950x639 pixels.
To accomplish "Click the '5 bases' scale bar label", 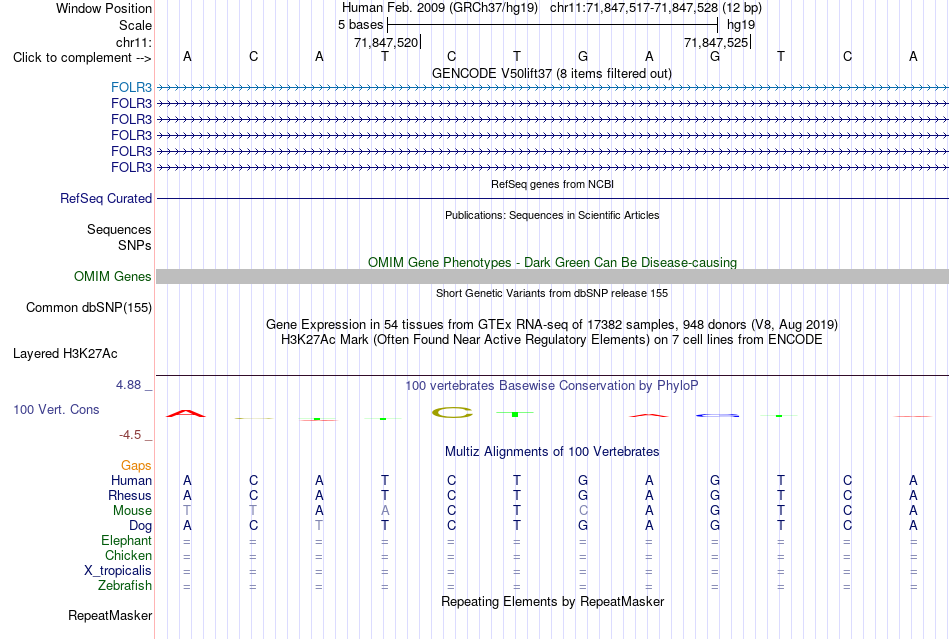I will [x=360, y=25].
